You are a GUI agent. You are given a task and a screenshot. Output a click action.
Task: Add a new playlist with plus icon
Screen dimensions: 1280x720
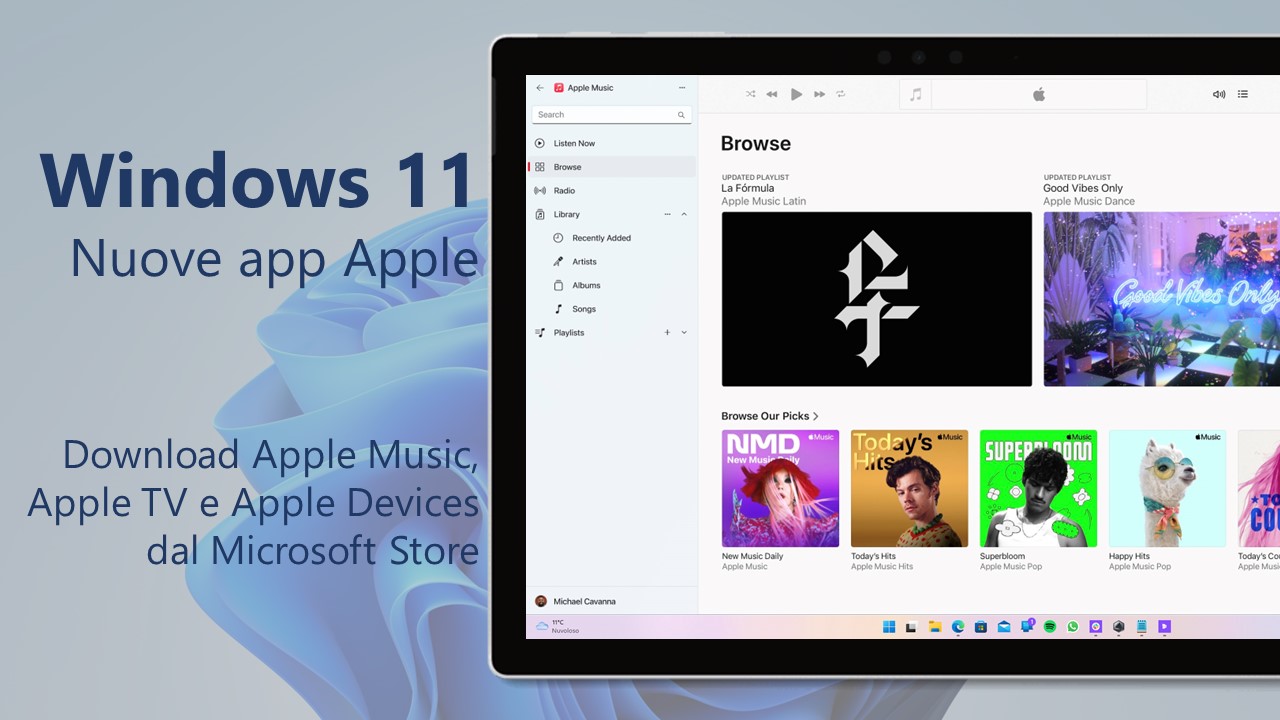[x=667, y=332]
